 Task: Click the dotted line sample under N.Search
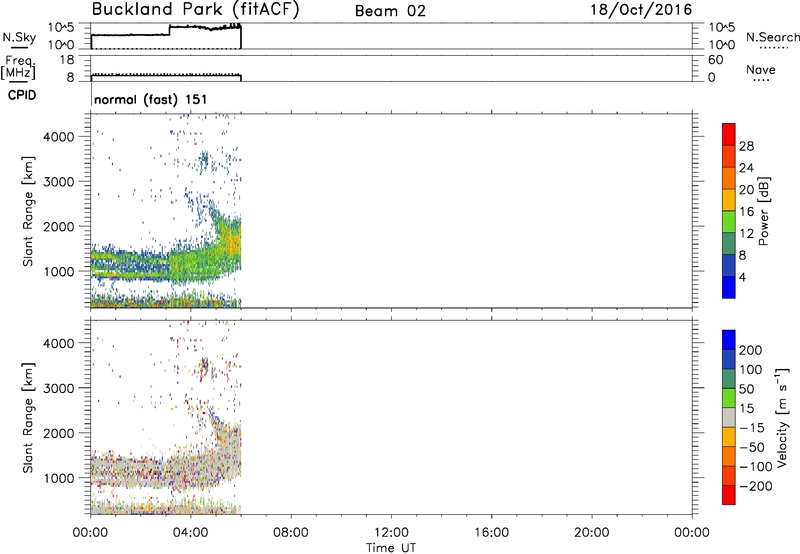click(x=774, y=48)
